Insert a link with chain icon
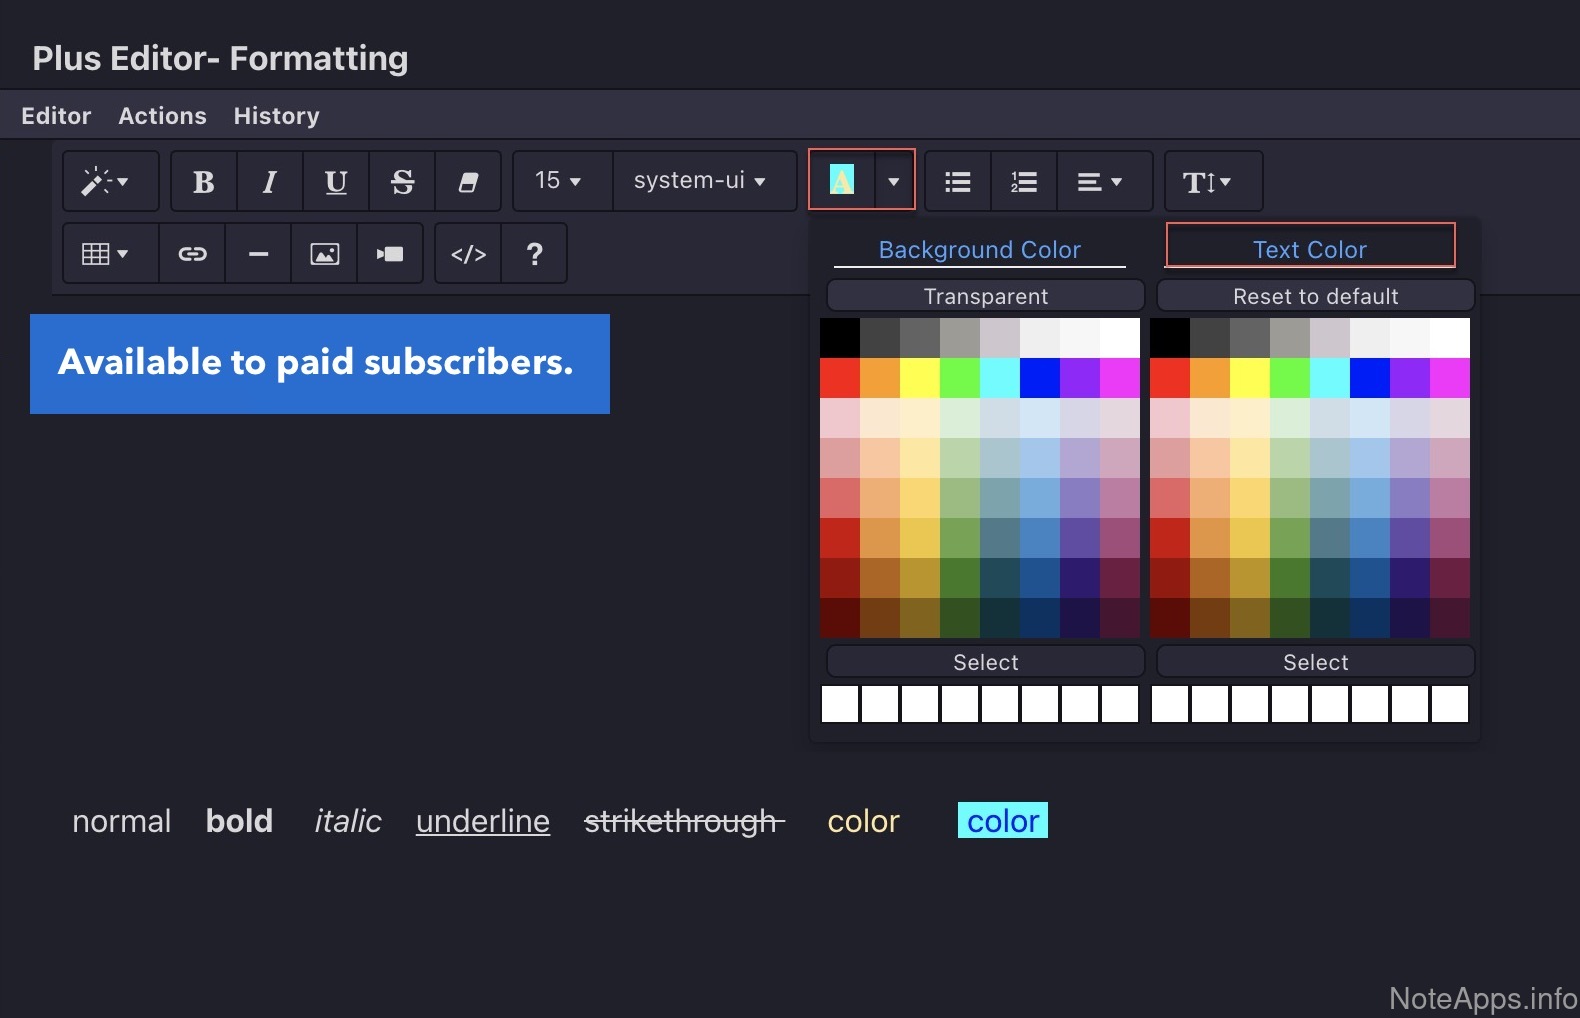1580x1018 pixels. pos(192,254)
